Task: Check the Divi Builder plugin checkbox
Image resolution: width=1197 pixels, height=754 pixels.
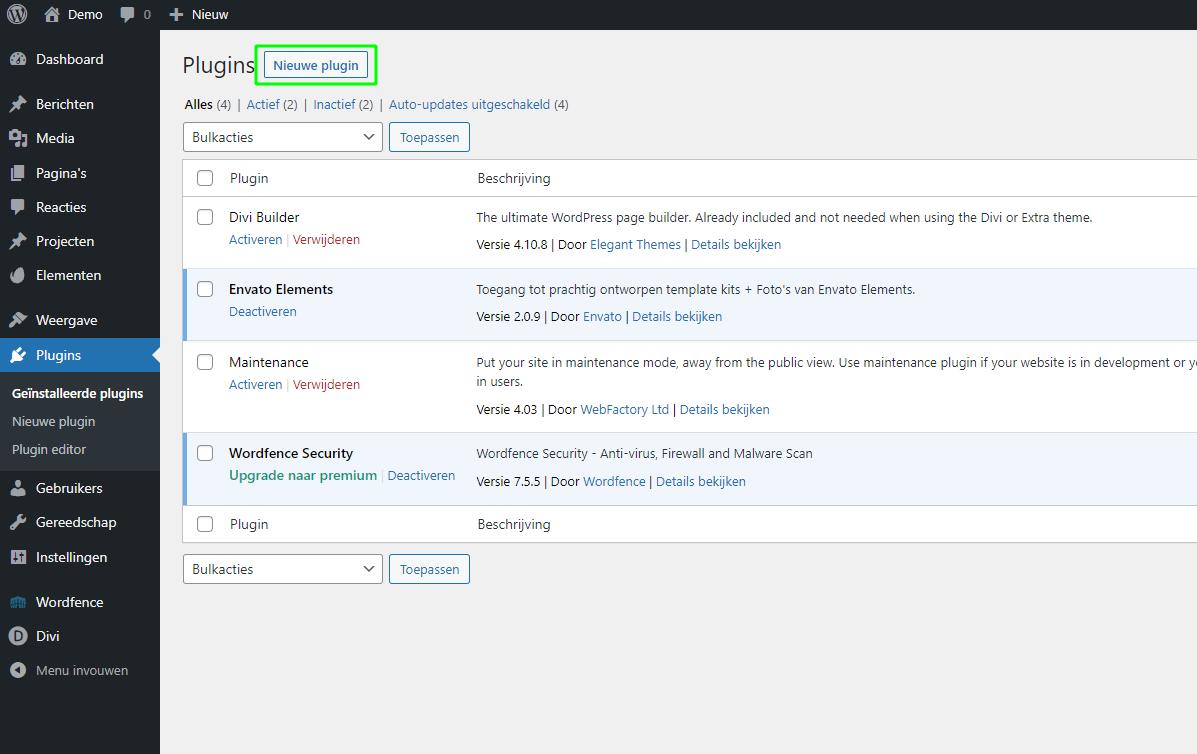Action: (x=205, y=217)
